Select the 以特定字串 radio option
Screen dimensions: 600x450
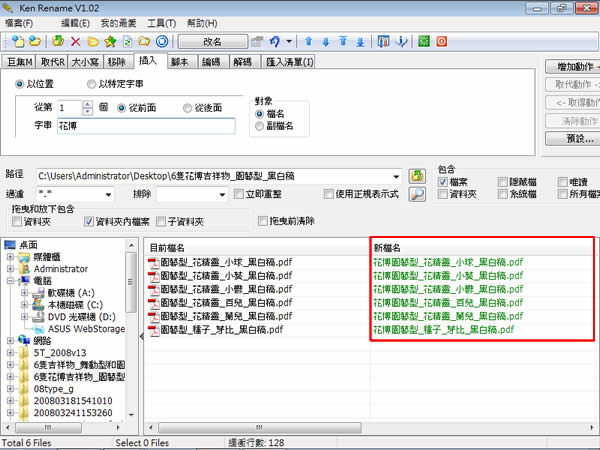click(x=92, y=85)
